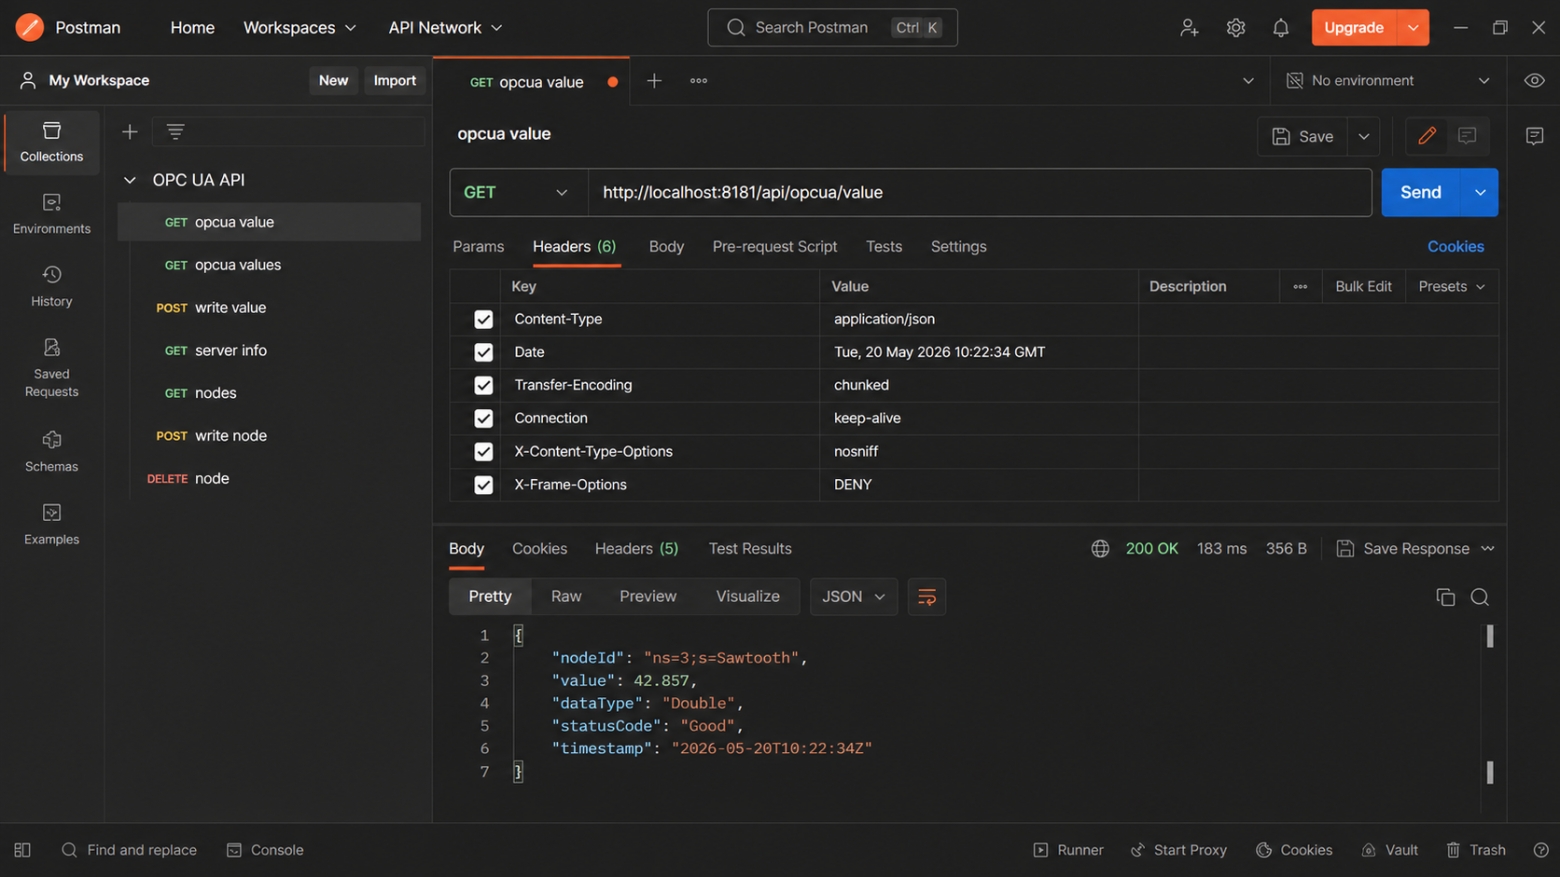The image size is (1560, 877).
Task: Open the Cookies link beside the request tabs
Action: click(x=1455, y=246)
